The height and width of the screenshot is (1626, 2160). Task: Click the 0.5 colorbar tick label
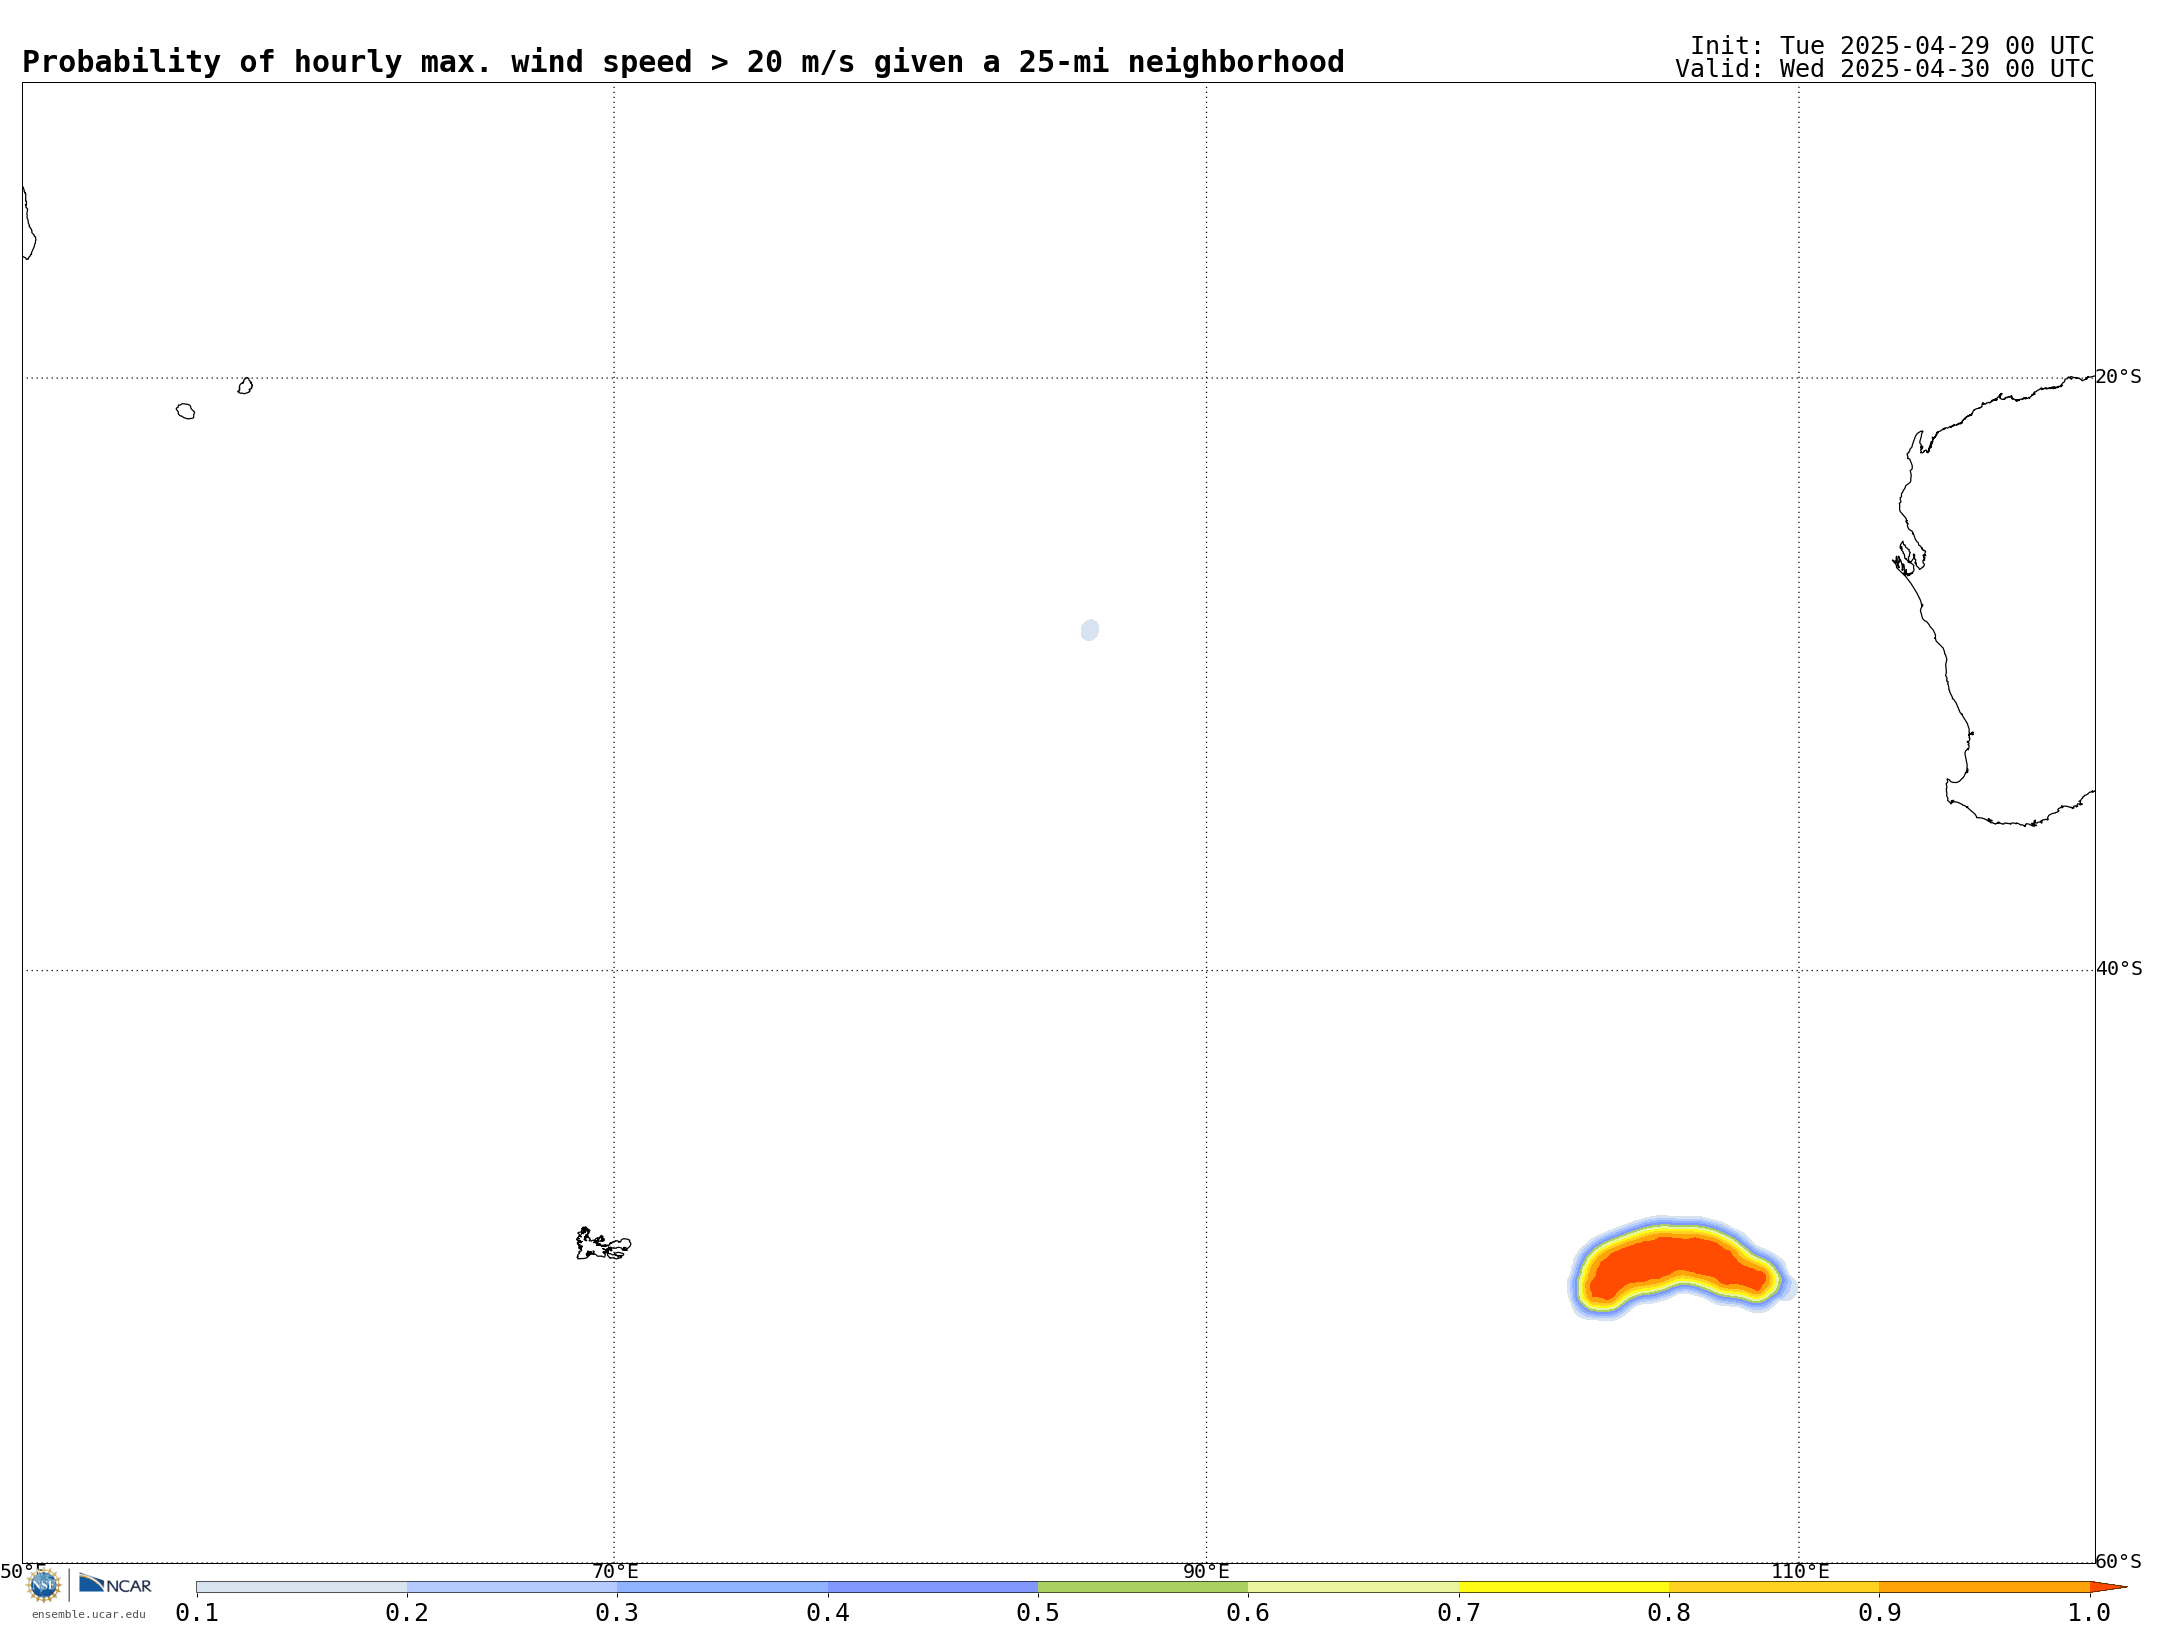[x=1038, y=1612]
